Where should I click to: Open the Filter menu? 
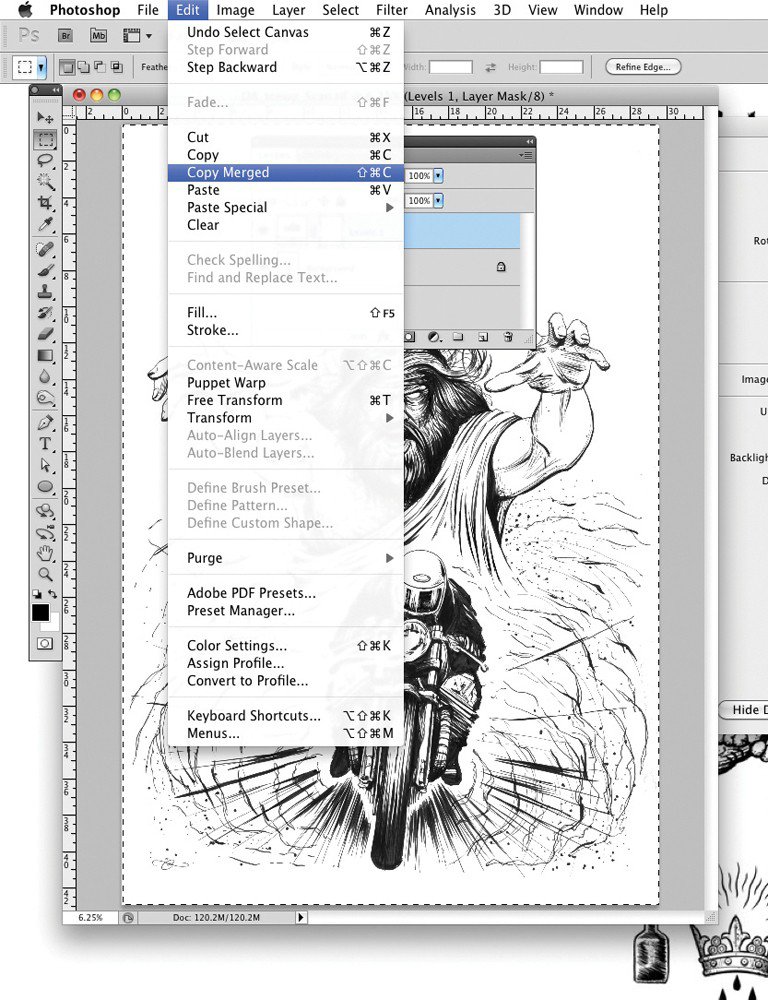(x=392, y=10)
